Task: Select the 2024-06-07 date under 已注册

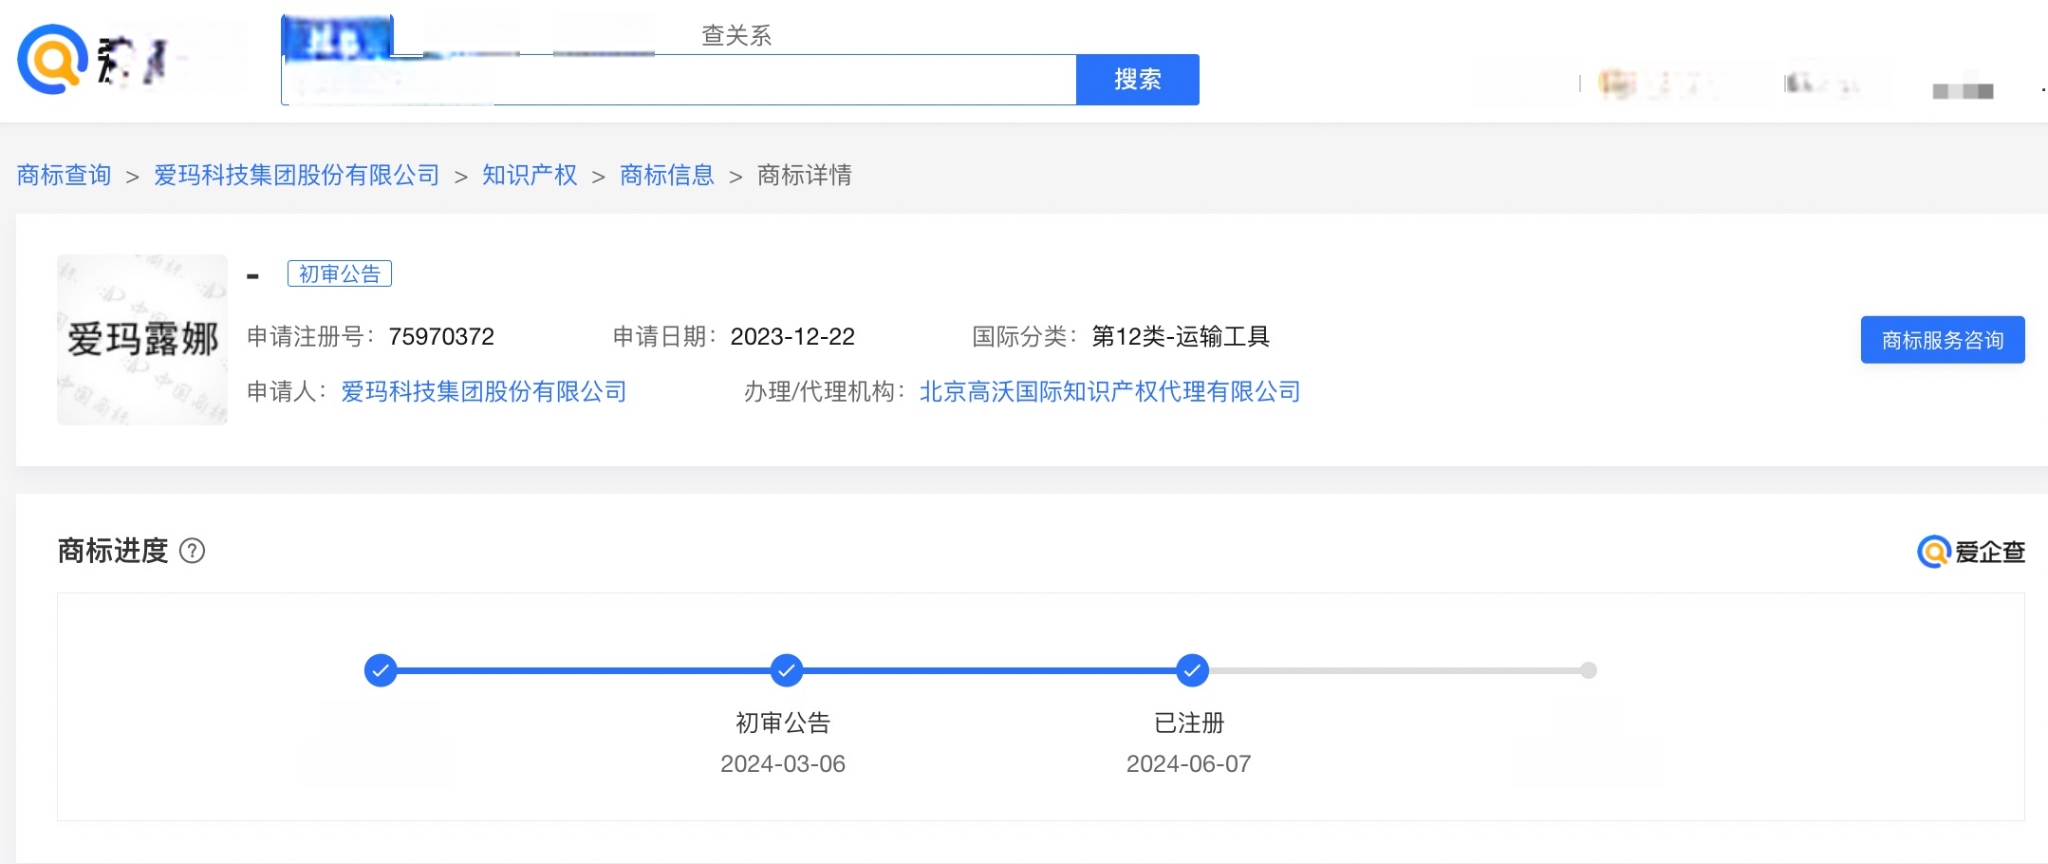Action: click(x=1189, y=764)
